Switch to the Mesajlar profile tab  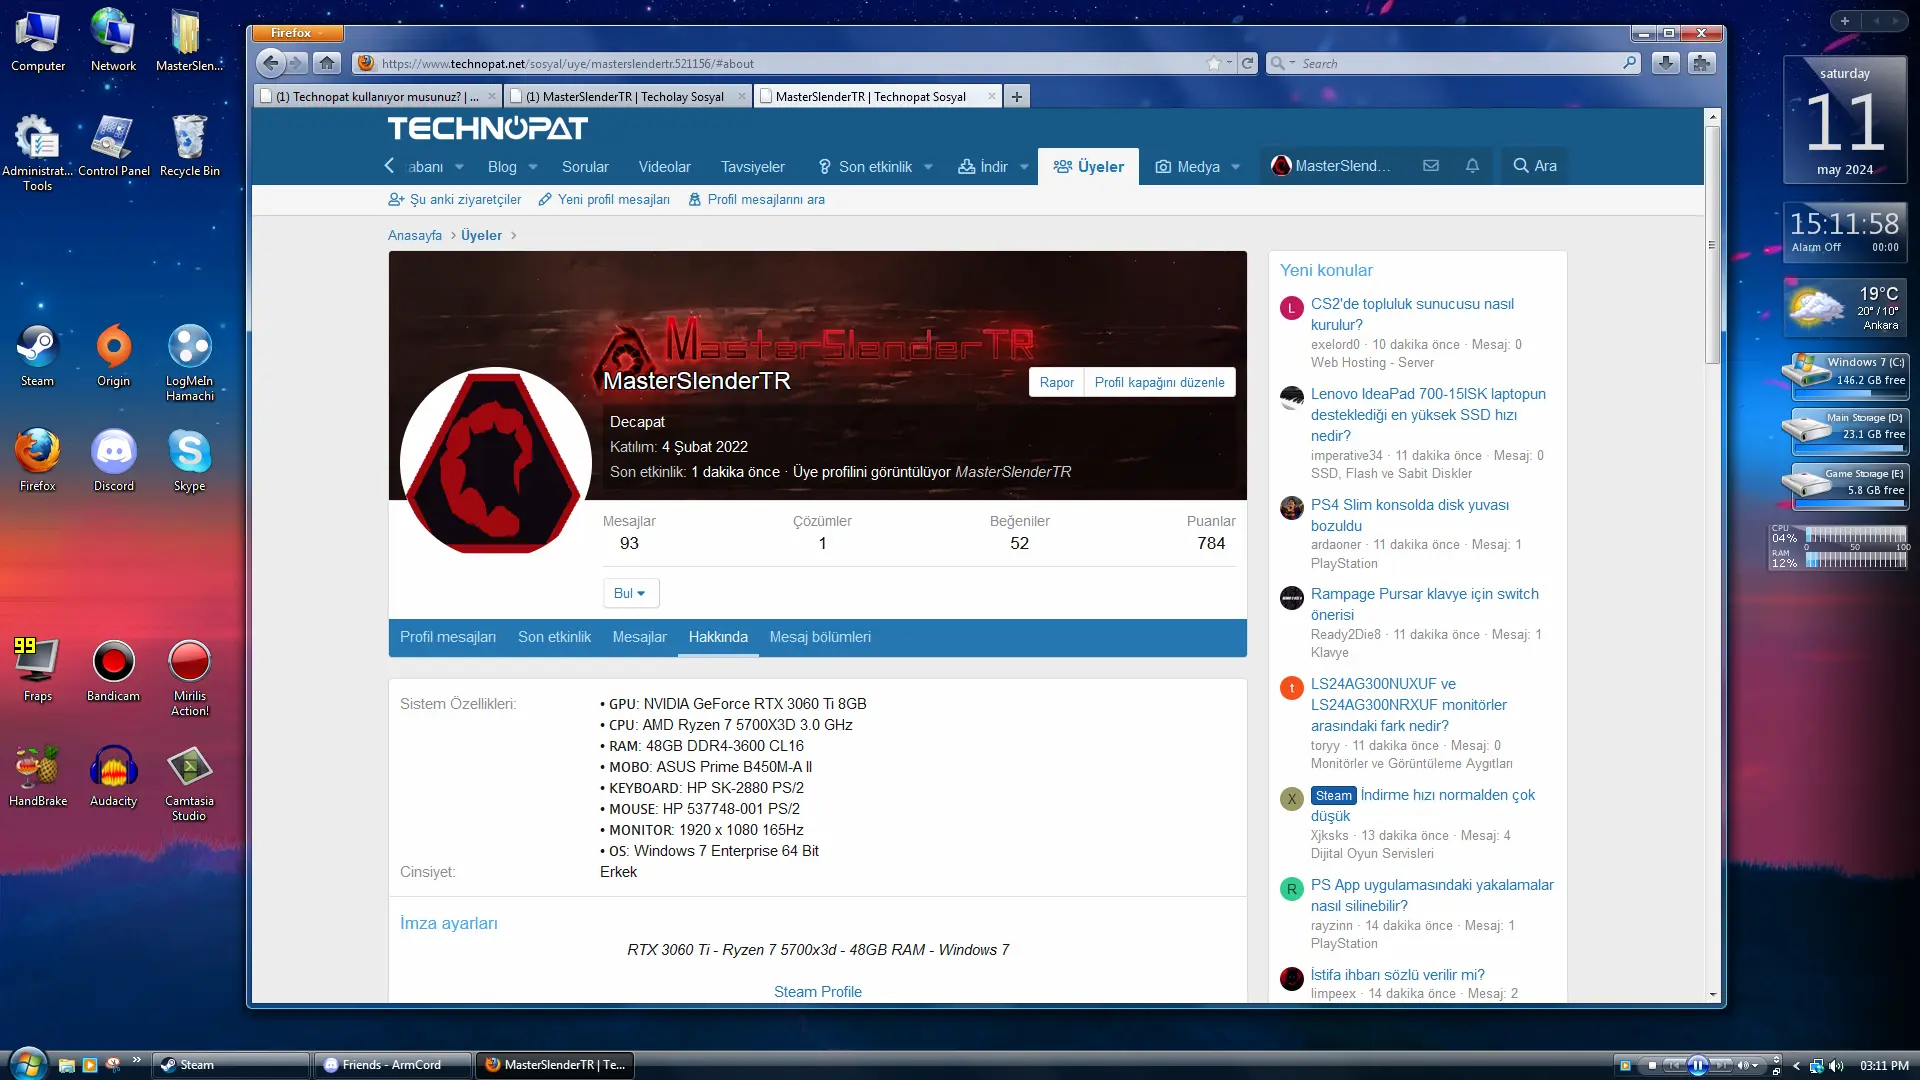click(639, 637)
